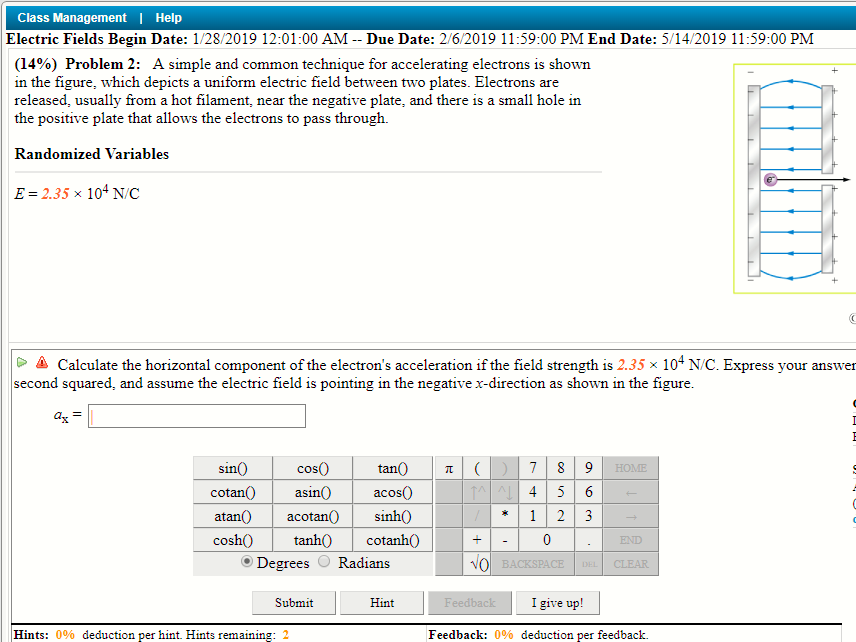Click the red warning triangle icon
Image resolution: width=856 pixels, height=642 pixels.
pos(40,364)
